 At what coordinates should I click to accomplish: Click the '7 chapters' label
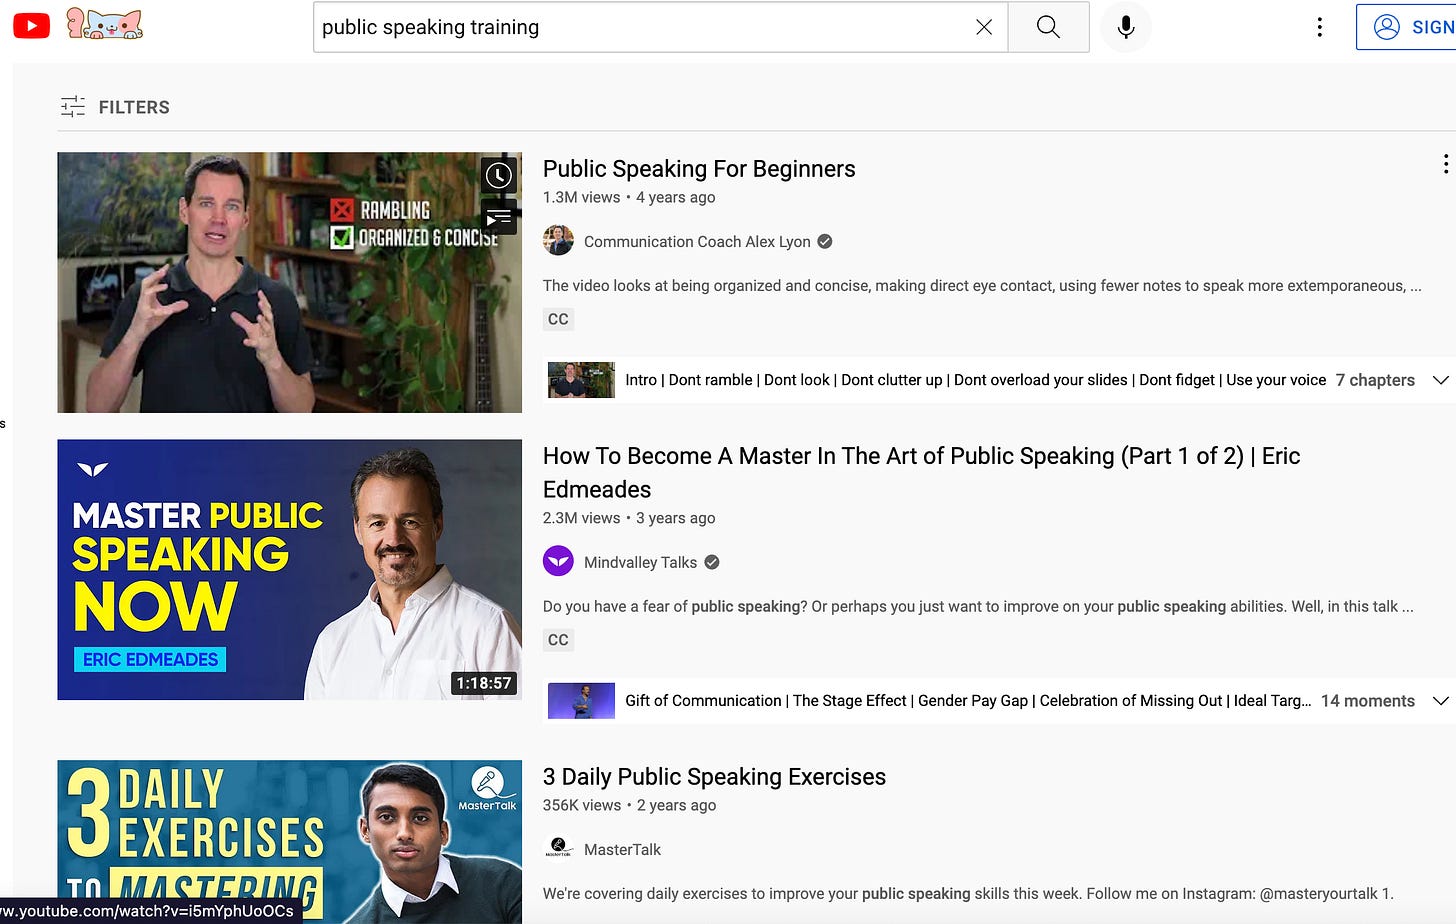click(x=1375, y=380)
